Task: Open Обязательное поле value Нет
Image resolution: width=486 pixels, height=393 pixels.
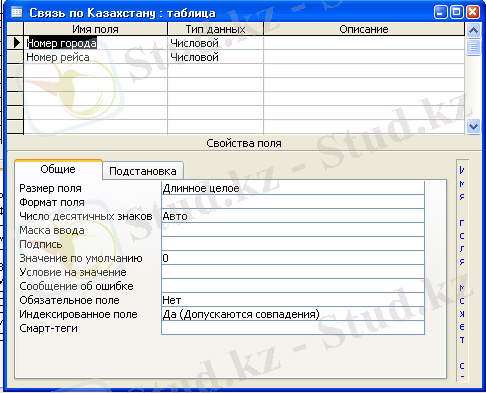Action: pyautogui.click(x=293, y=300)
